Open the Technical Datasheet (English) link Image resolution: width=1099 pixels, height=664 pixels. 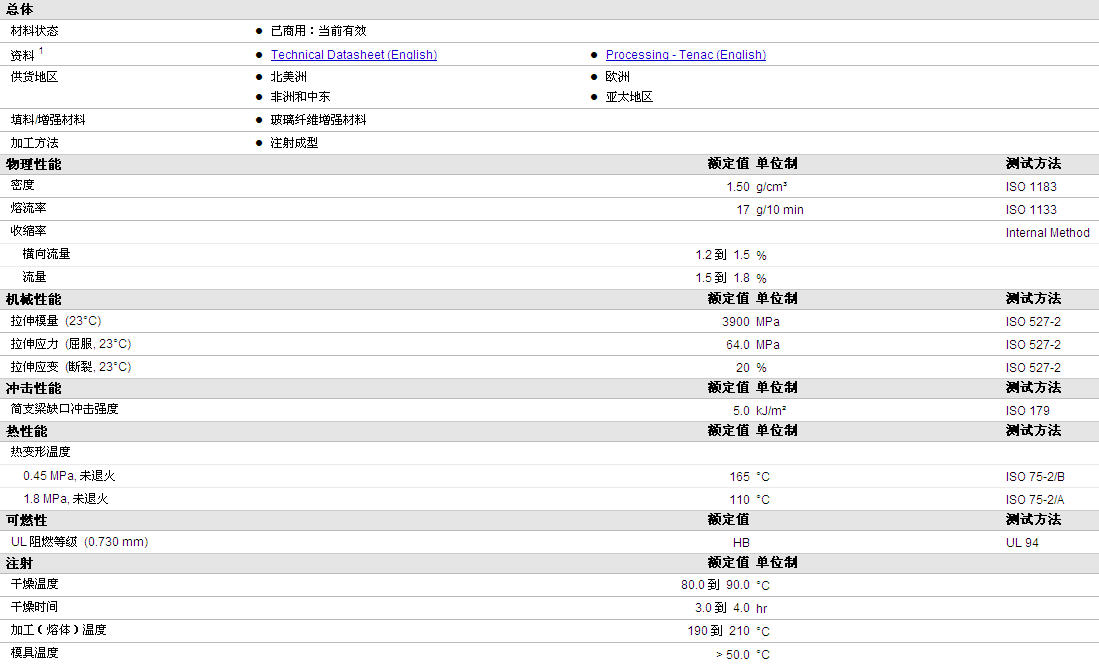point(354,55)
